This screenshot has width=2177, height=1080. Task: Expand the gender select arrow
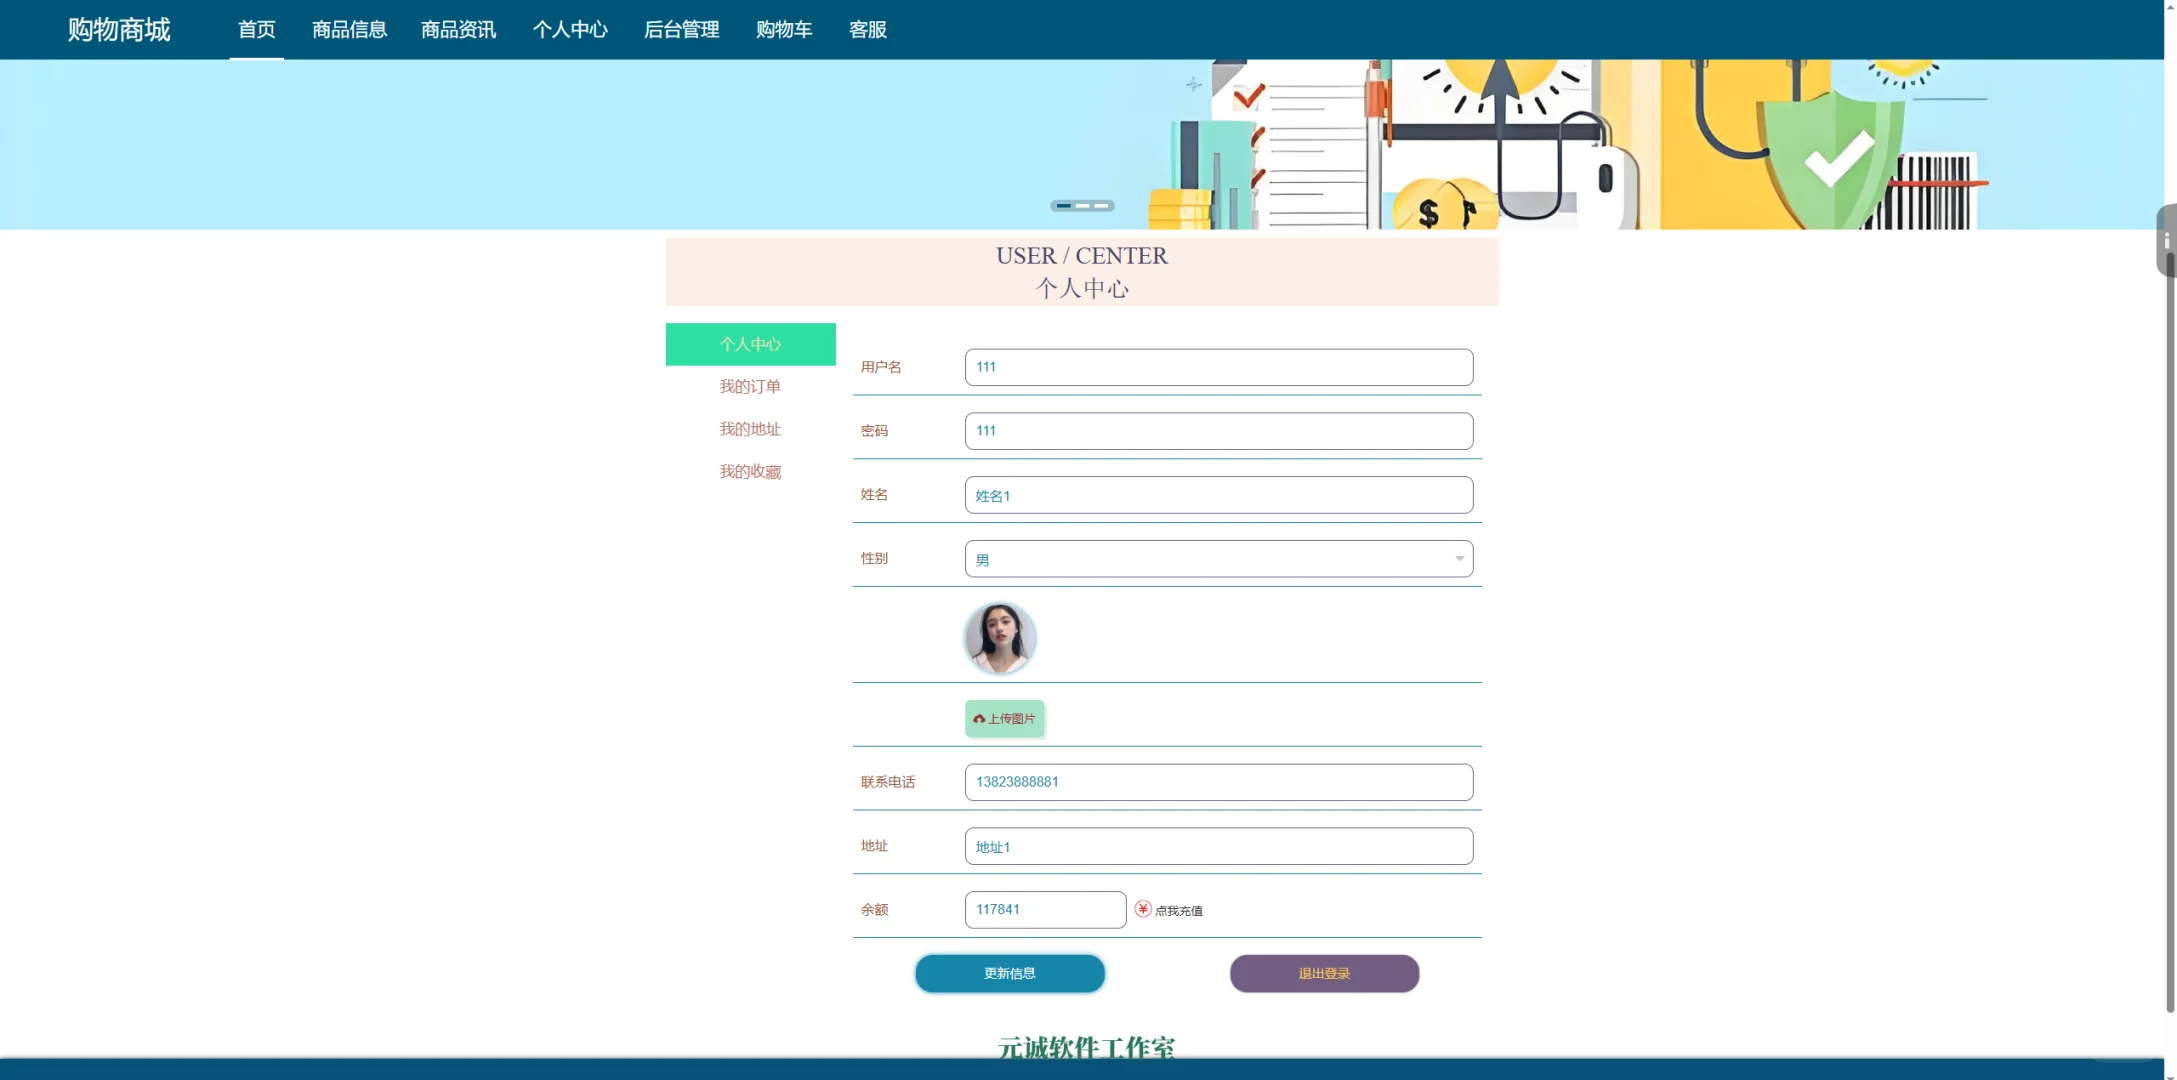[x=1459, y=558]
